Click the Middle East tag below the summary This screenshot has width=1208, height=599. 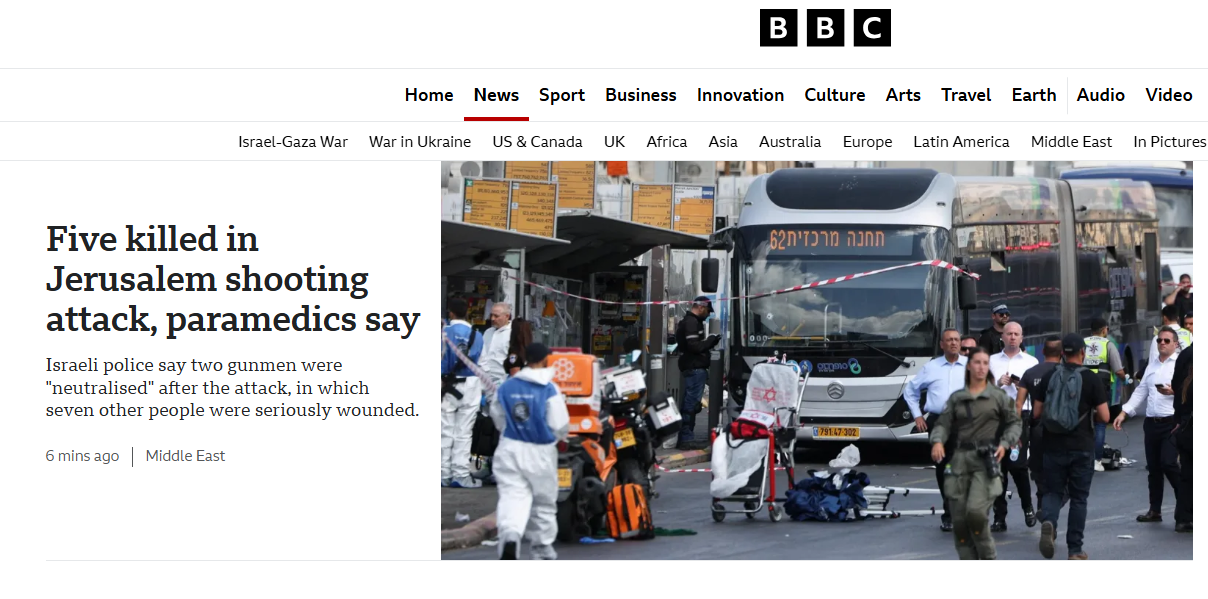(x=186, y=456)
